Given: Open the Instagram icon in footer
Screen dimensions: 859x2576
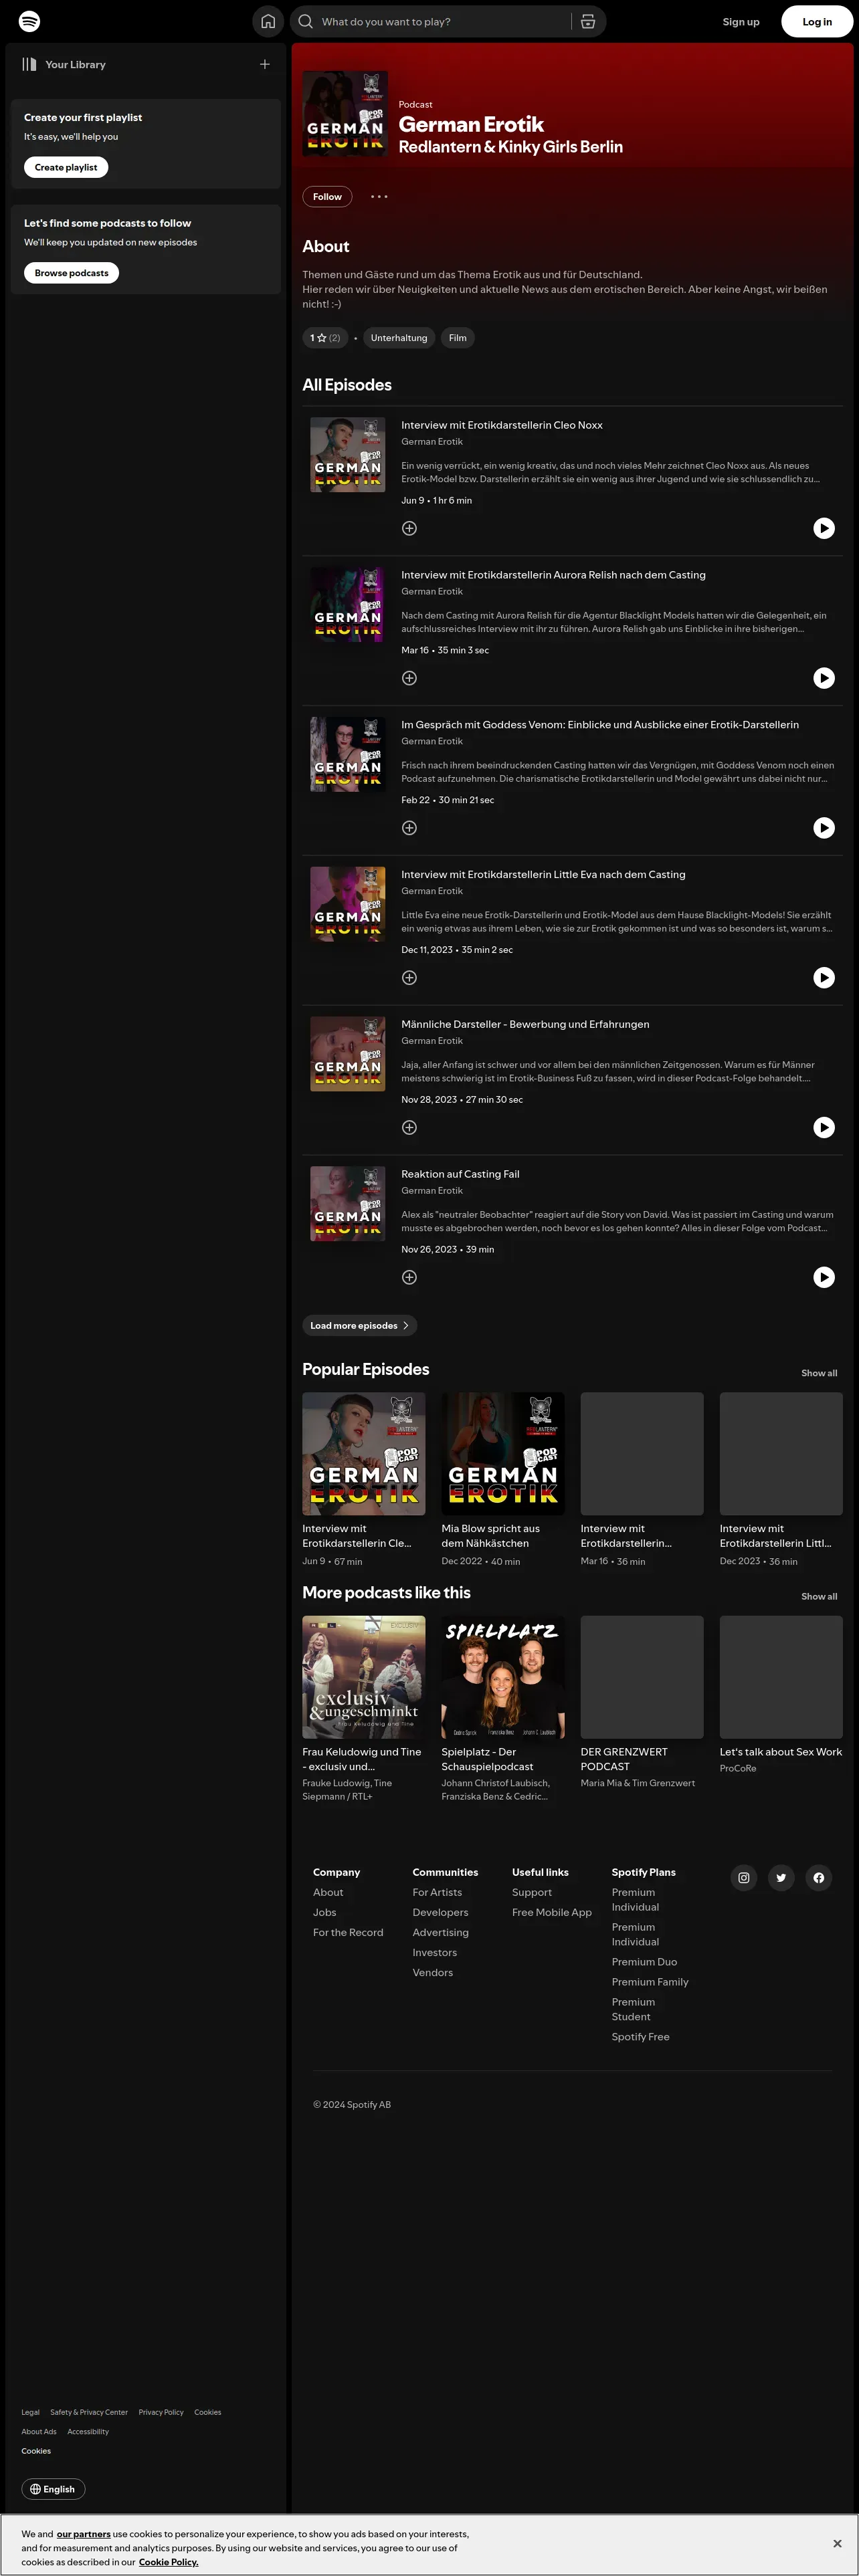Looking at the screenshot, I should [744, 1878].
